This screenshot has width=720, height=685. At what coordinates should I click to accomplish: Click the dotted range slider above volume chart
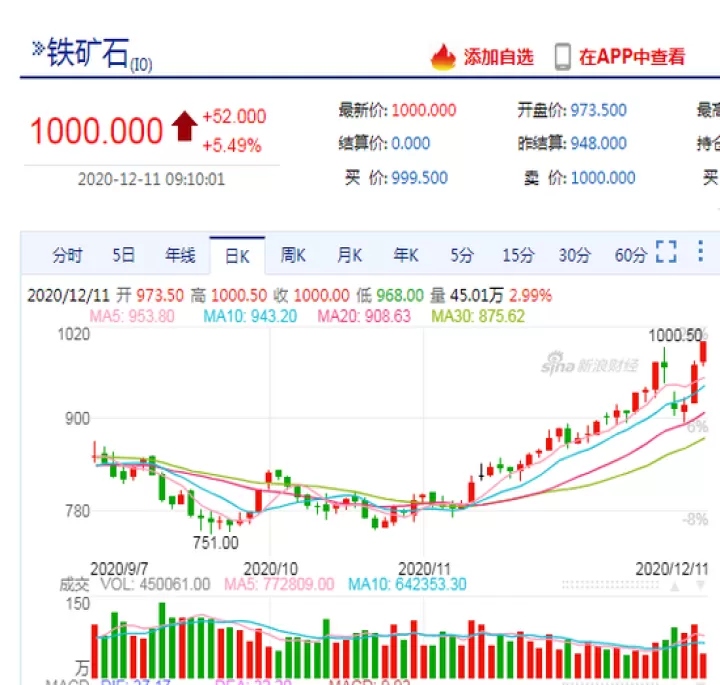pos(610,584)
